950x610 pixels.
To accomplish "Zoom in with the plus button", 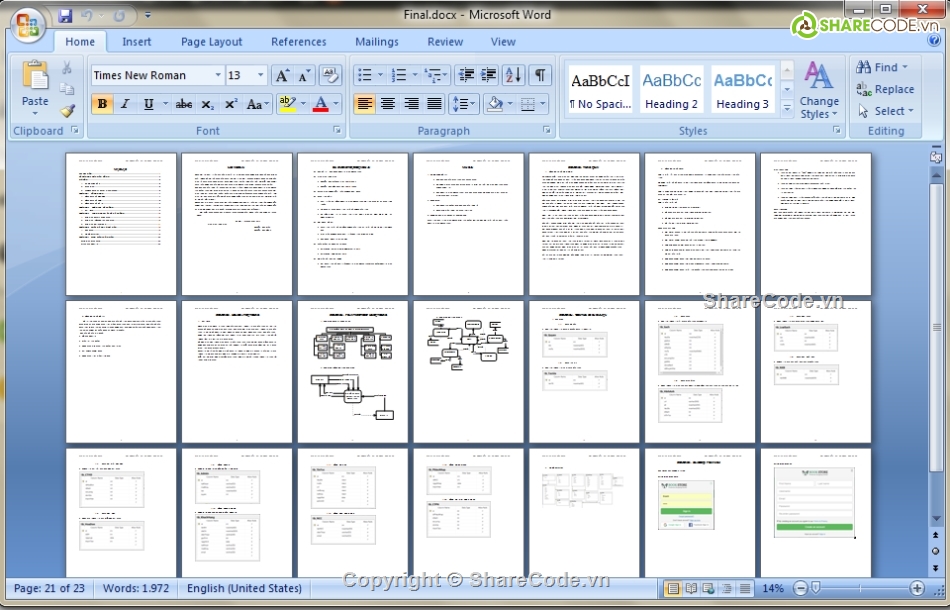I will click(917, 588).
